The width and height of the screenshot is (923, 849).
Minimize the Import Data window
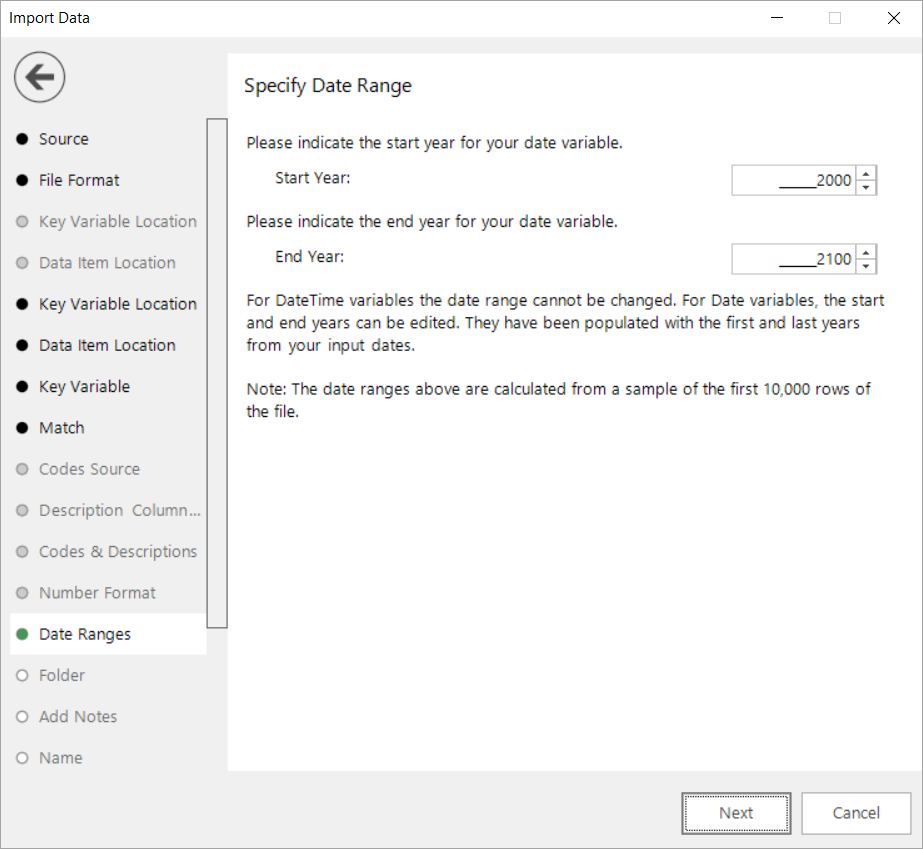[x=777, y=18]
